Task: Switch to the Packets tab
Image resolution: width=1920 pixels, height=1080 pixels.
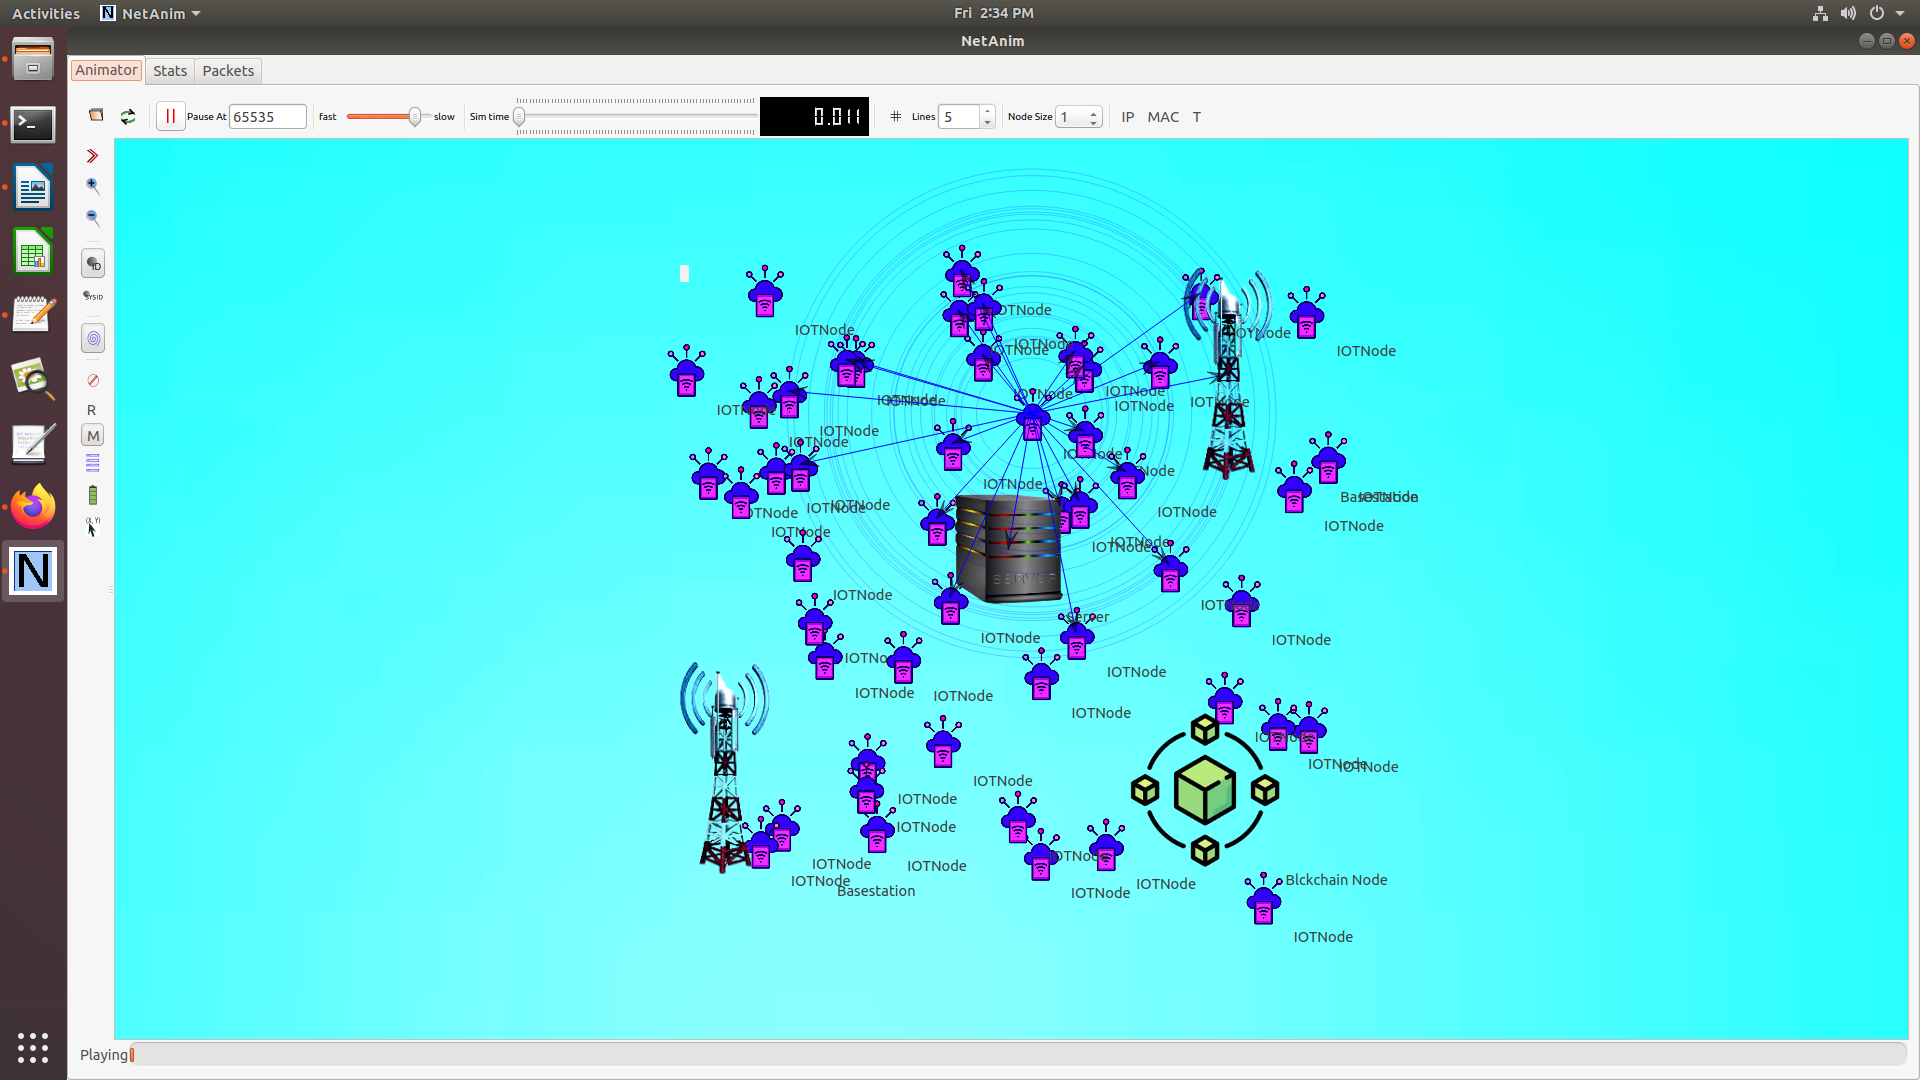Action: 228,71
